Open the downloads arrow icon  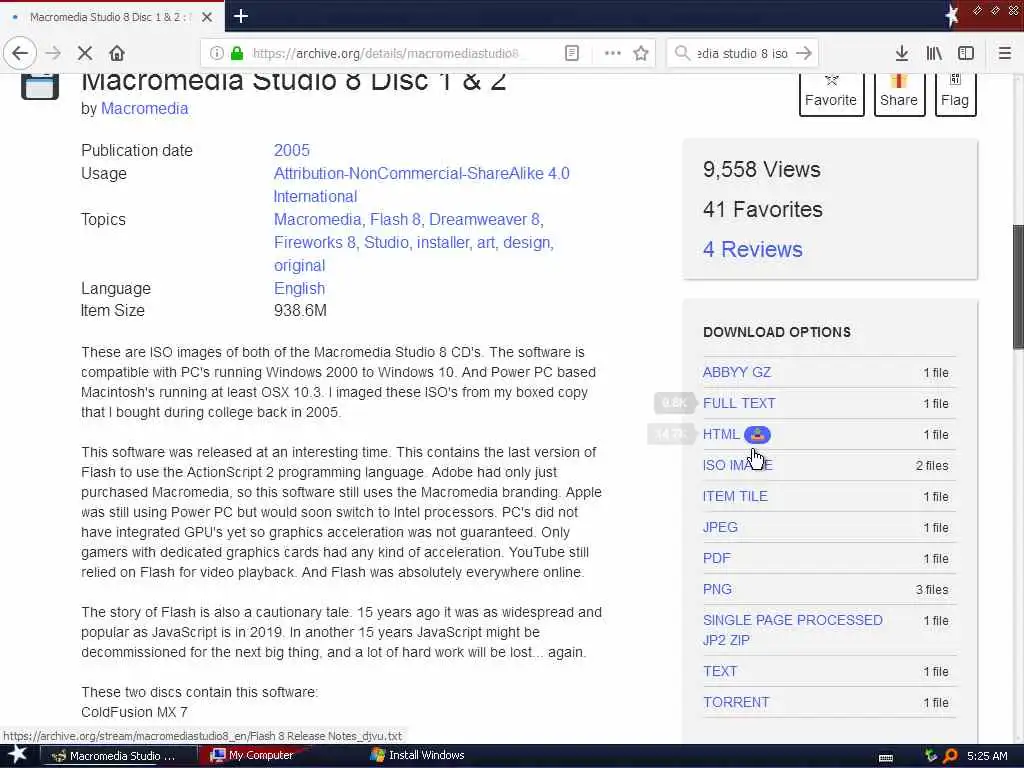tap(902, 53)
